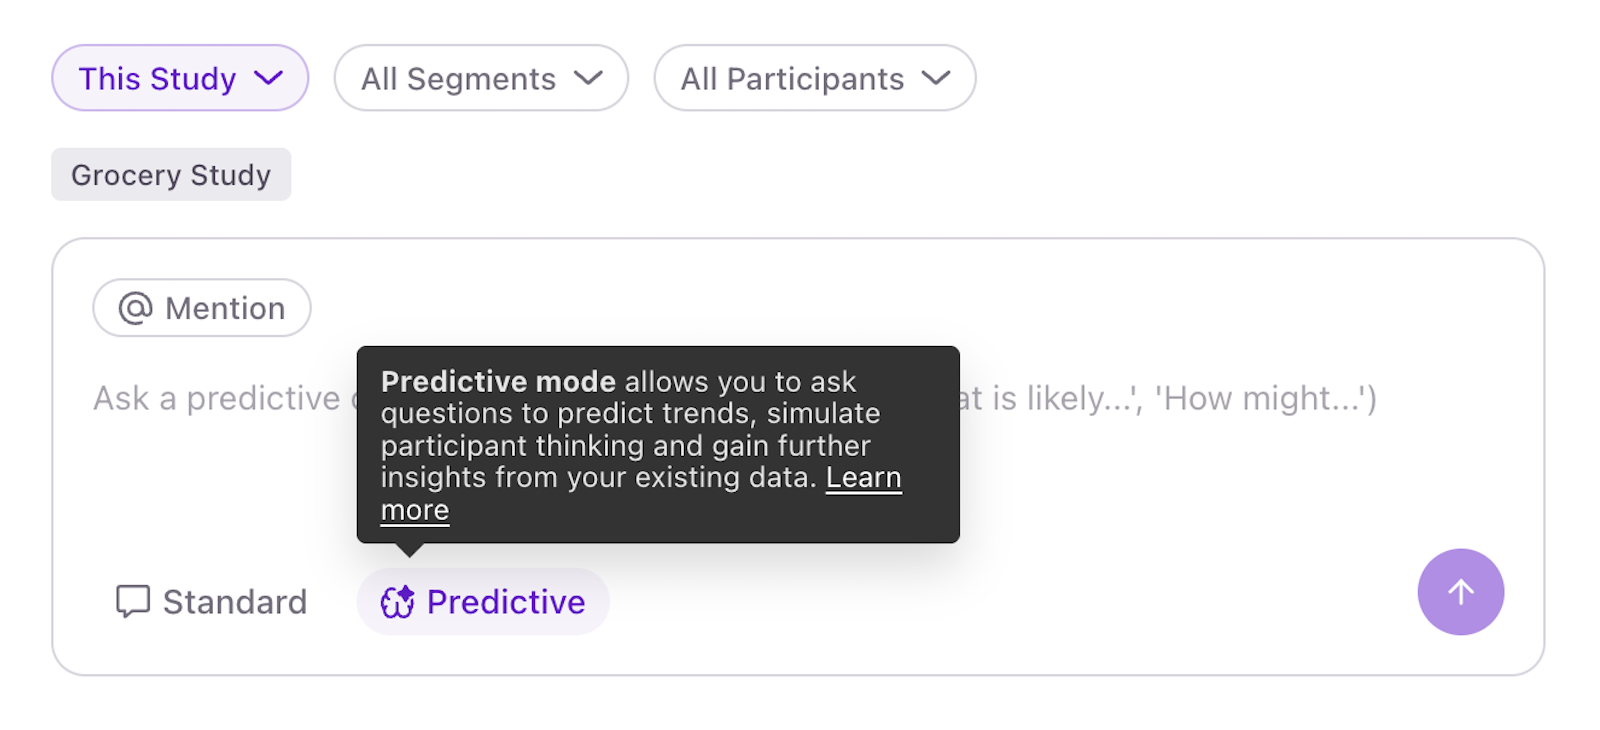Click the bold 'Predictive mode' tooltip heading
This screenshot has height=730, width=1600.
point(498,382)
